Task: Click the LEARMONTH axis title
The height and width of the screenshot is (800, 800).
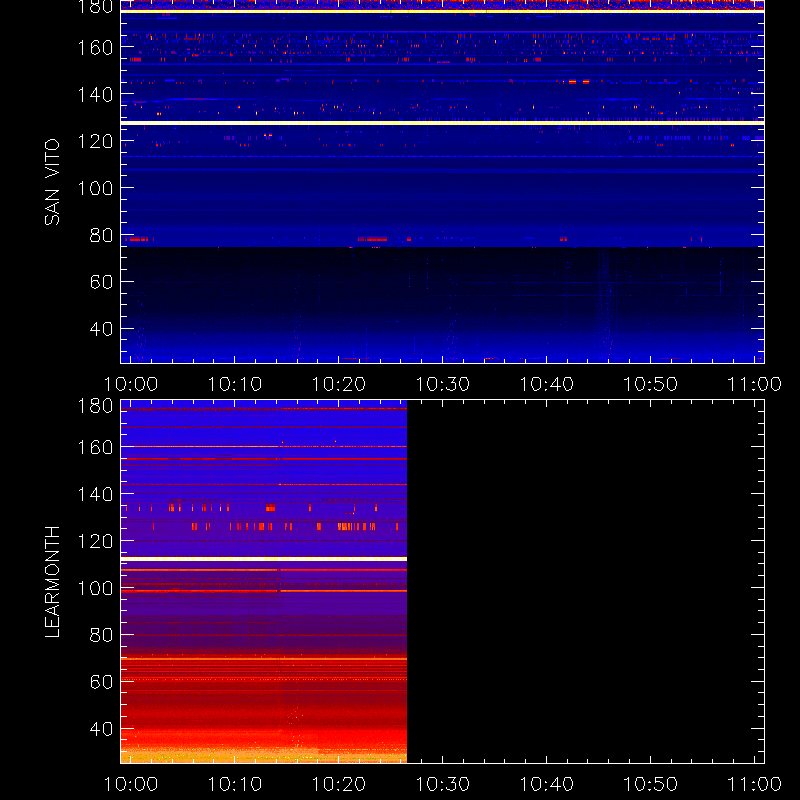Action: click(52, 582)
